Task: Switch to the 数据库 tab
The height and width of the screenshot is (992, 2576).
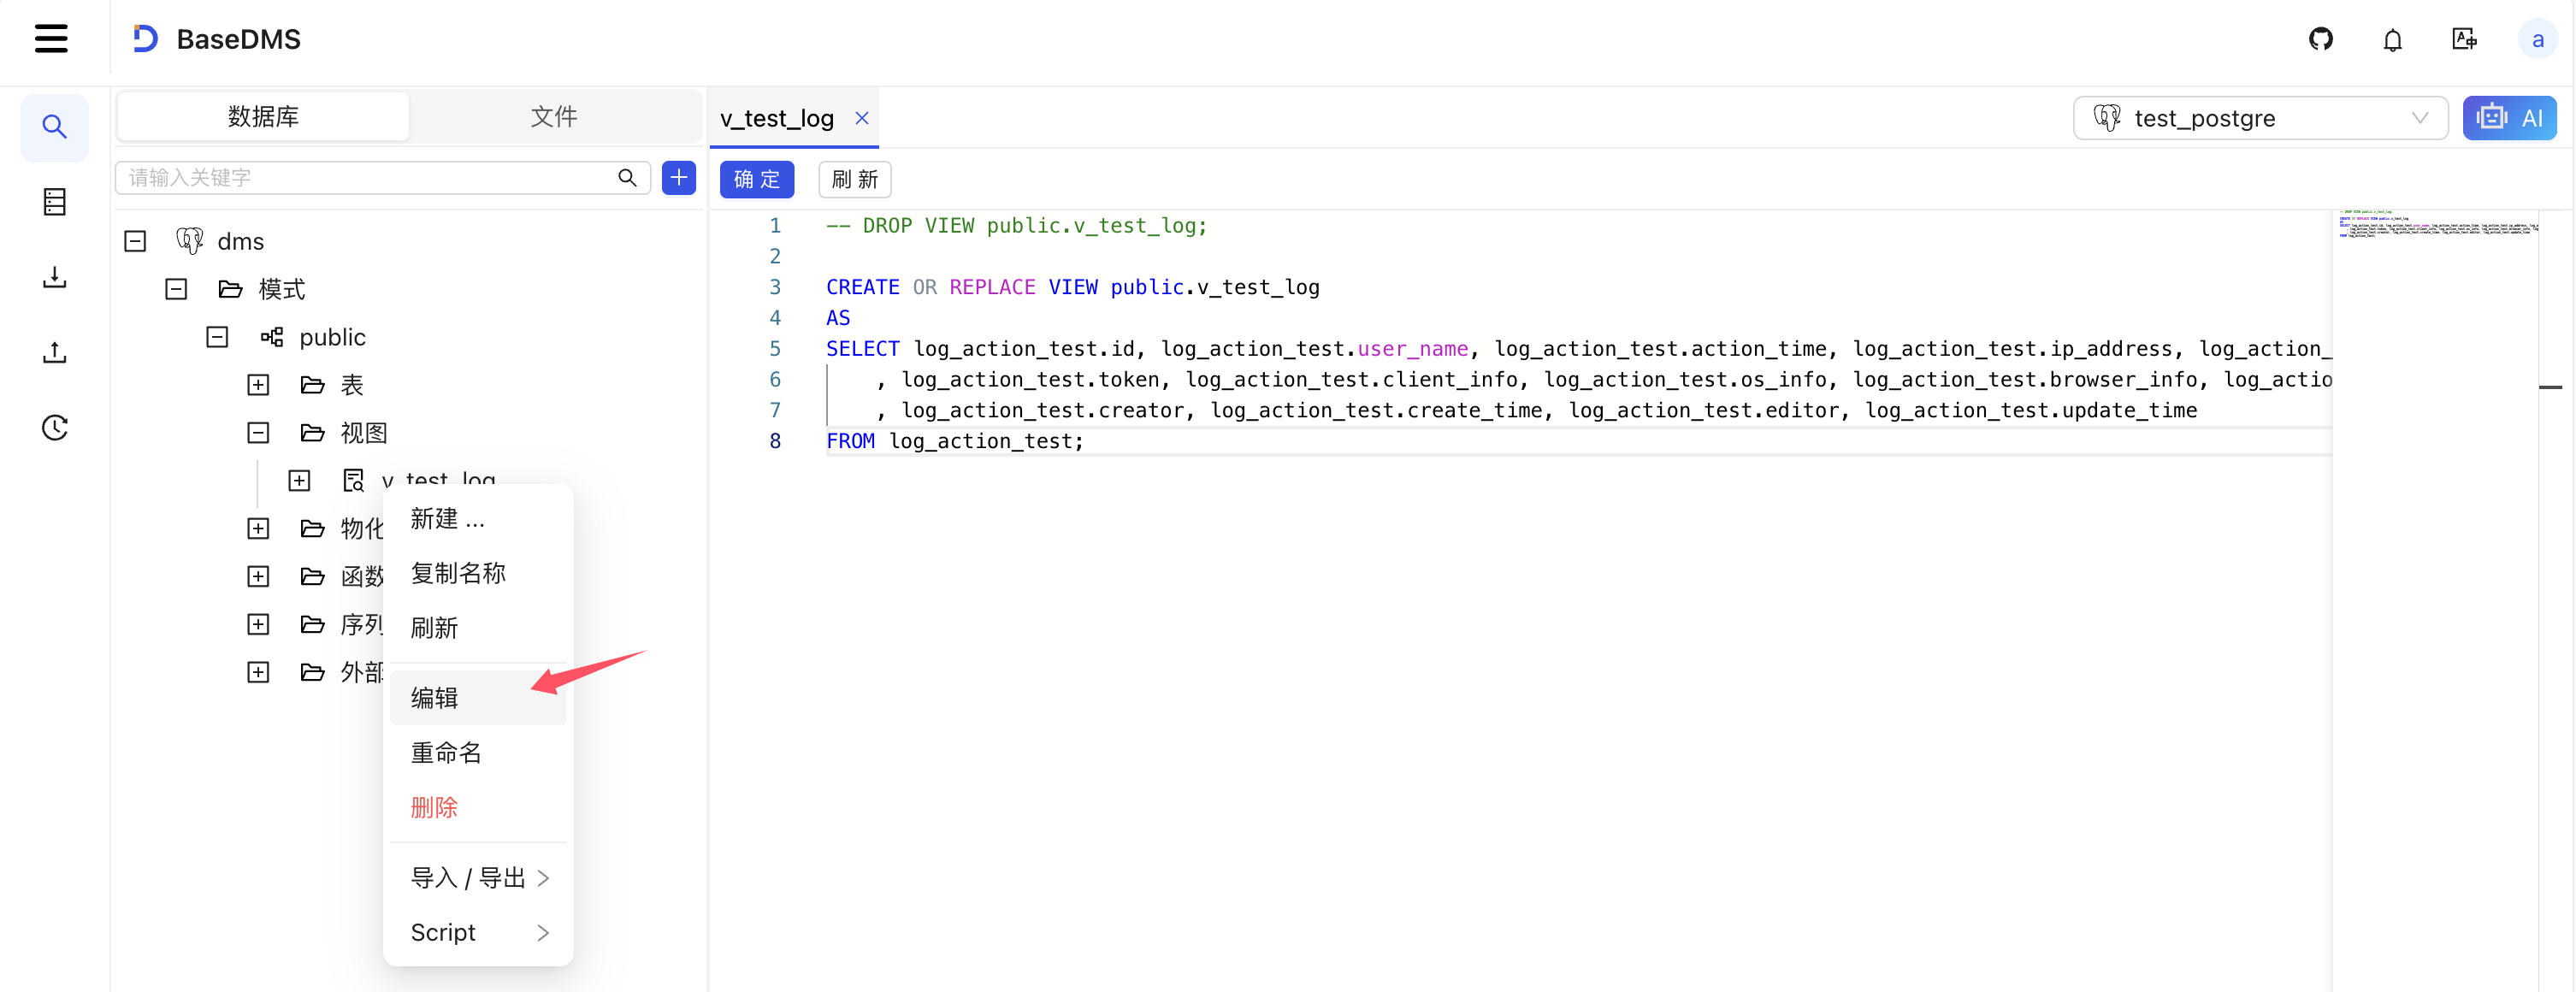Action: point(263,117)
